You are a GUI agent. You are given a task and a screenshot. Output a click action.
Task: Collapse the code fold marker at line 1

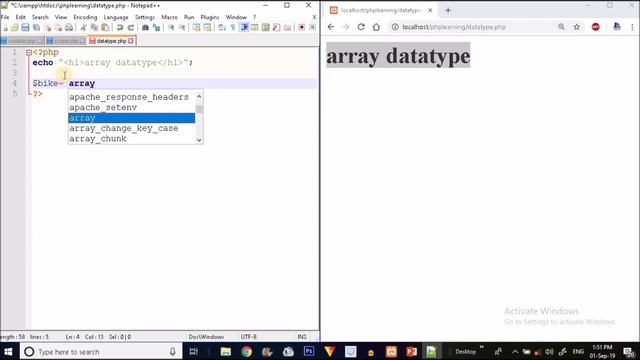pos(29,53)
